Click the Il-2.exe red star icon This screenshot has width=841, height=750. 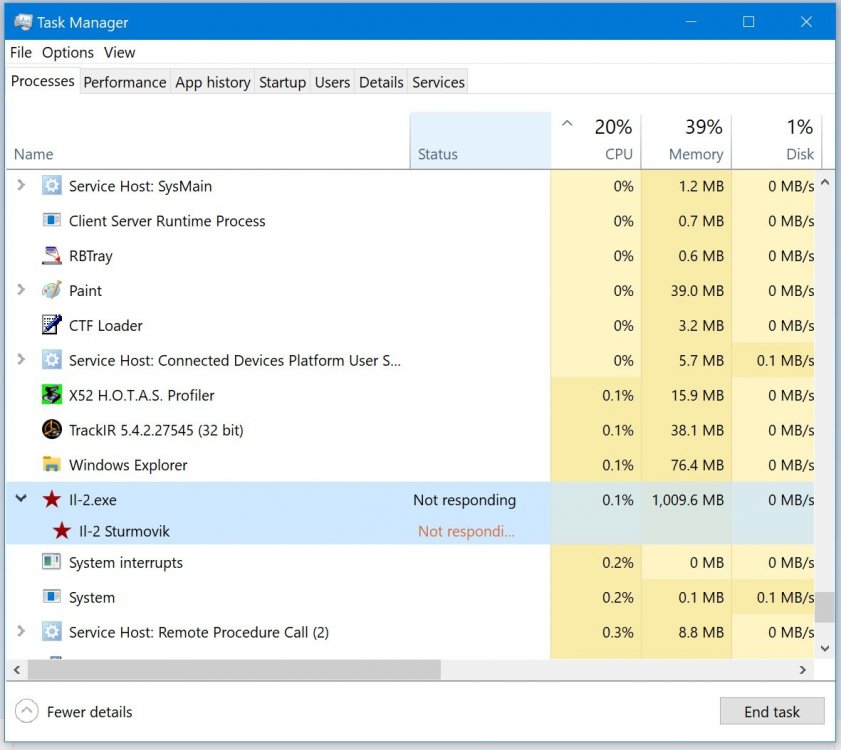coord(52,500)
